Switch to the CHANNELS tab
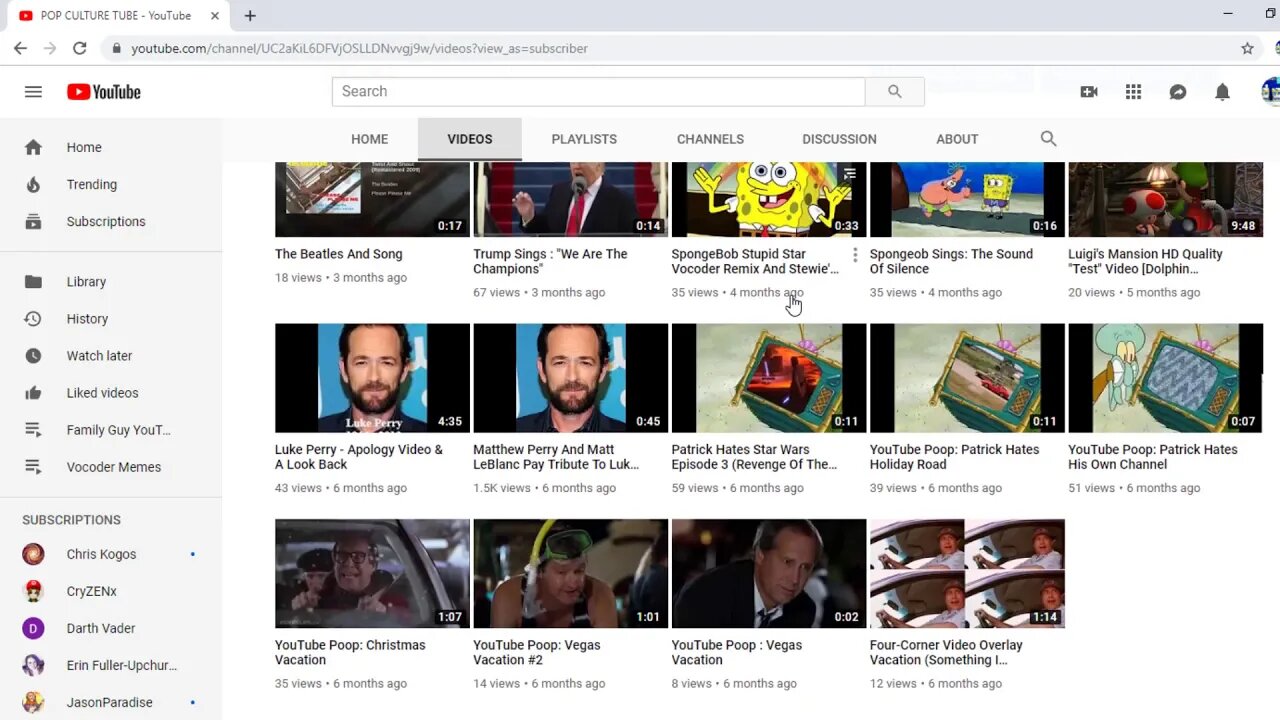Image resolution: width=1280 pixels, height=720 pixels. tap(710, 139)
